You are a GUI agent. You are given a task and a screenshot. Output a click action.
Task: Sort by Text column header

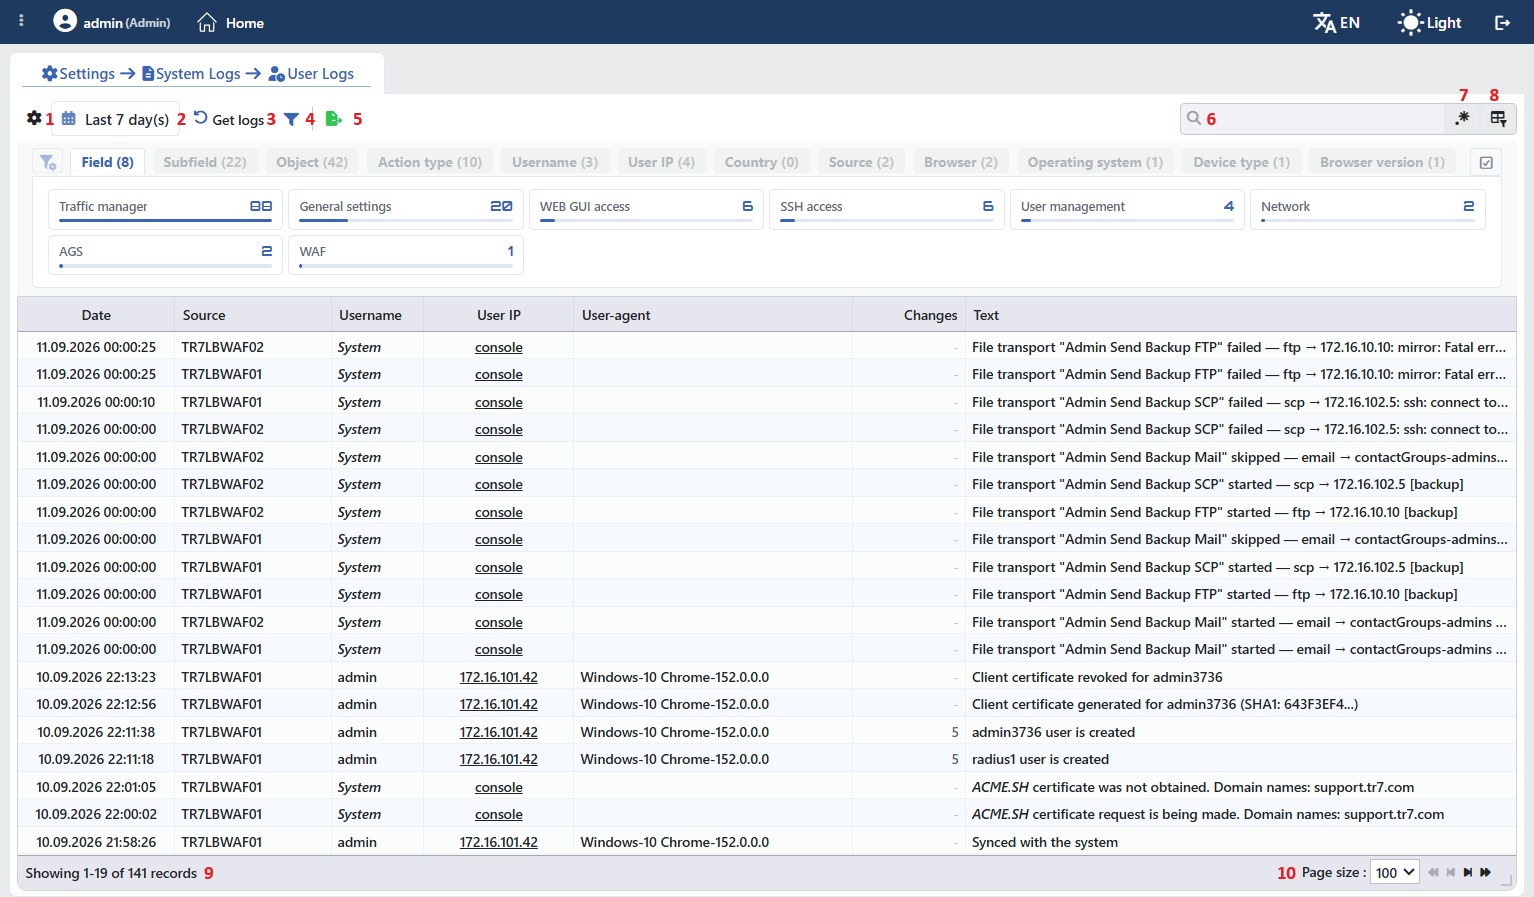click(x=1240, y=315)
